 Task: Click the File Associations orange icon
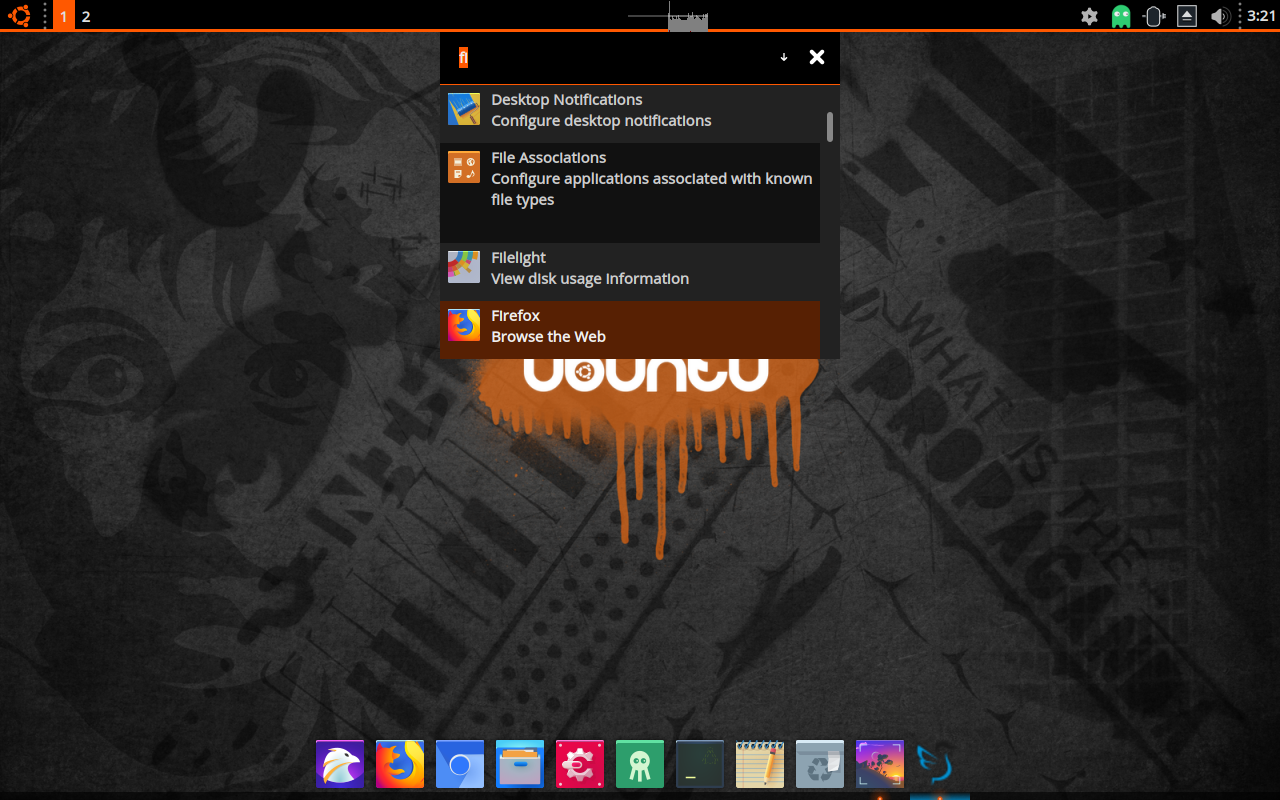pyautogui.click(x=464, y=167)
